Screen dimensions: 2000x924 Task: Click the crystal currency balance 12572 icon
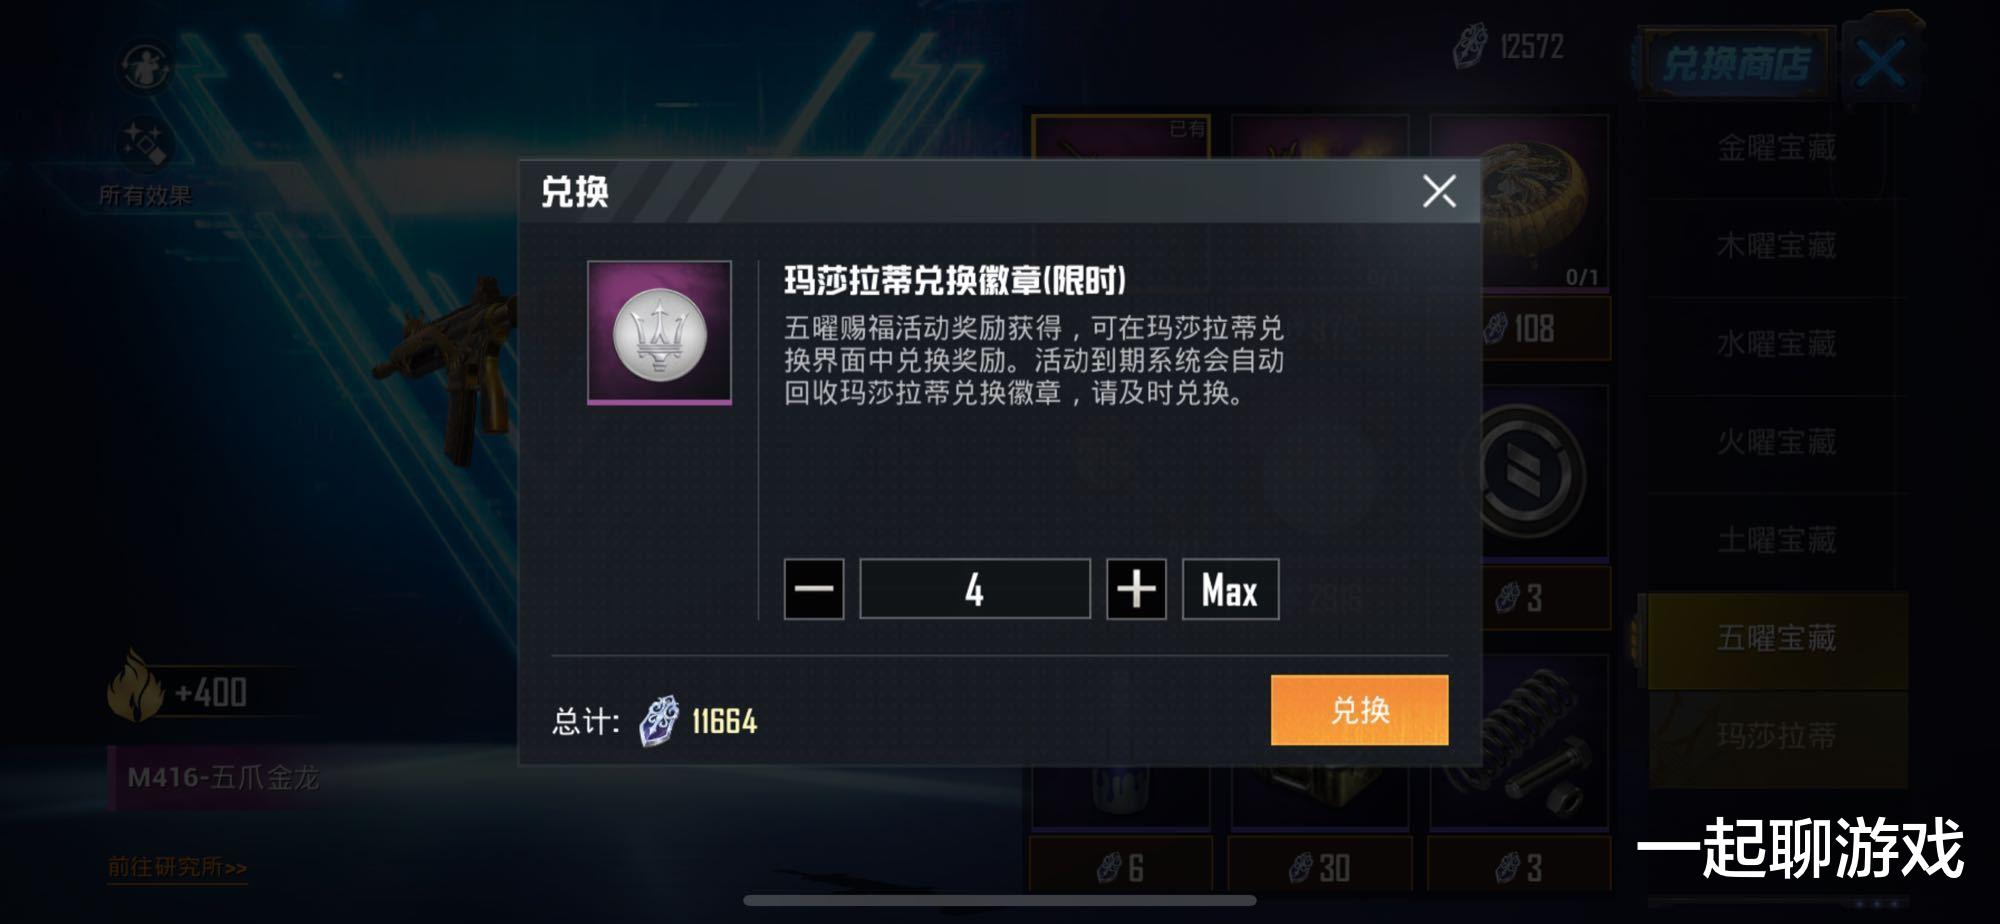click(x=1471, y=46)
